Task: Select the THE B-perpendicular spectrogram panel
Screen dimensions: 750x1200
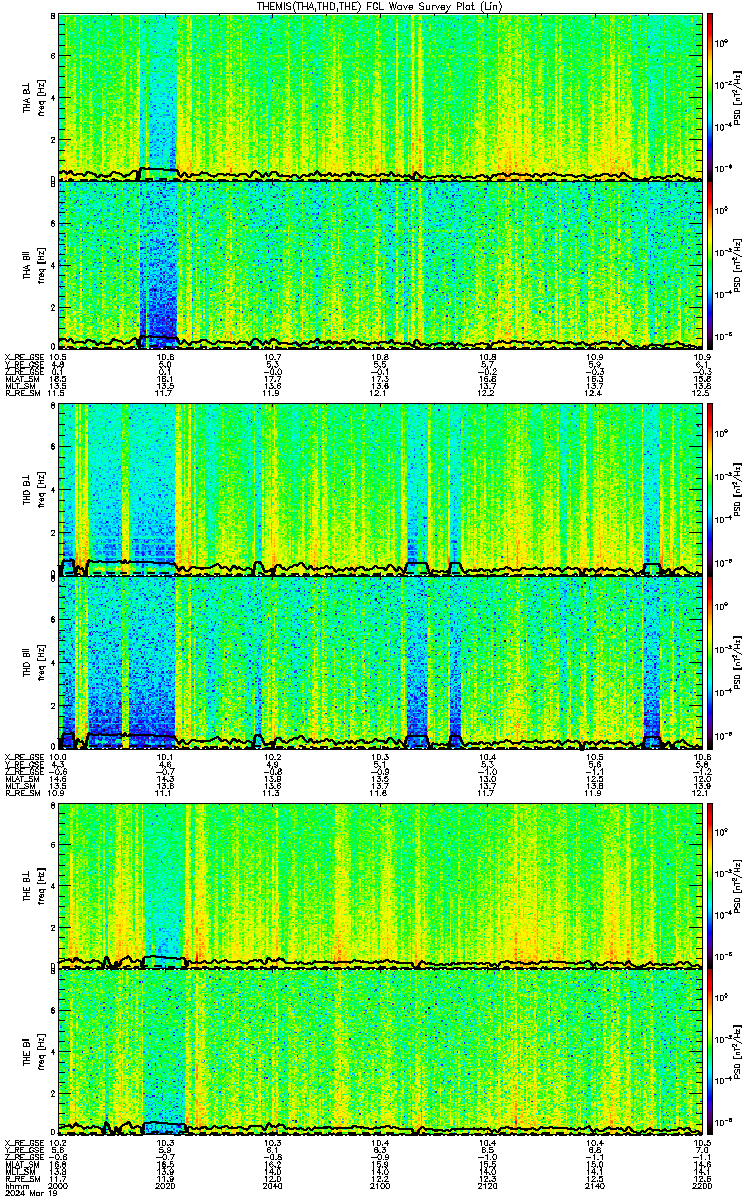Action: point(381,886)
